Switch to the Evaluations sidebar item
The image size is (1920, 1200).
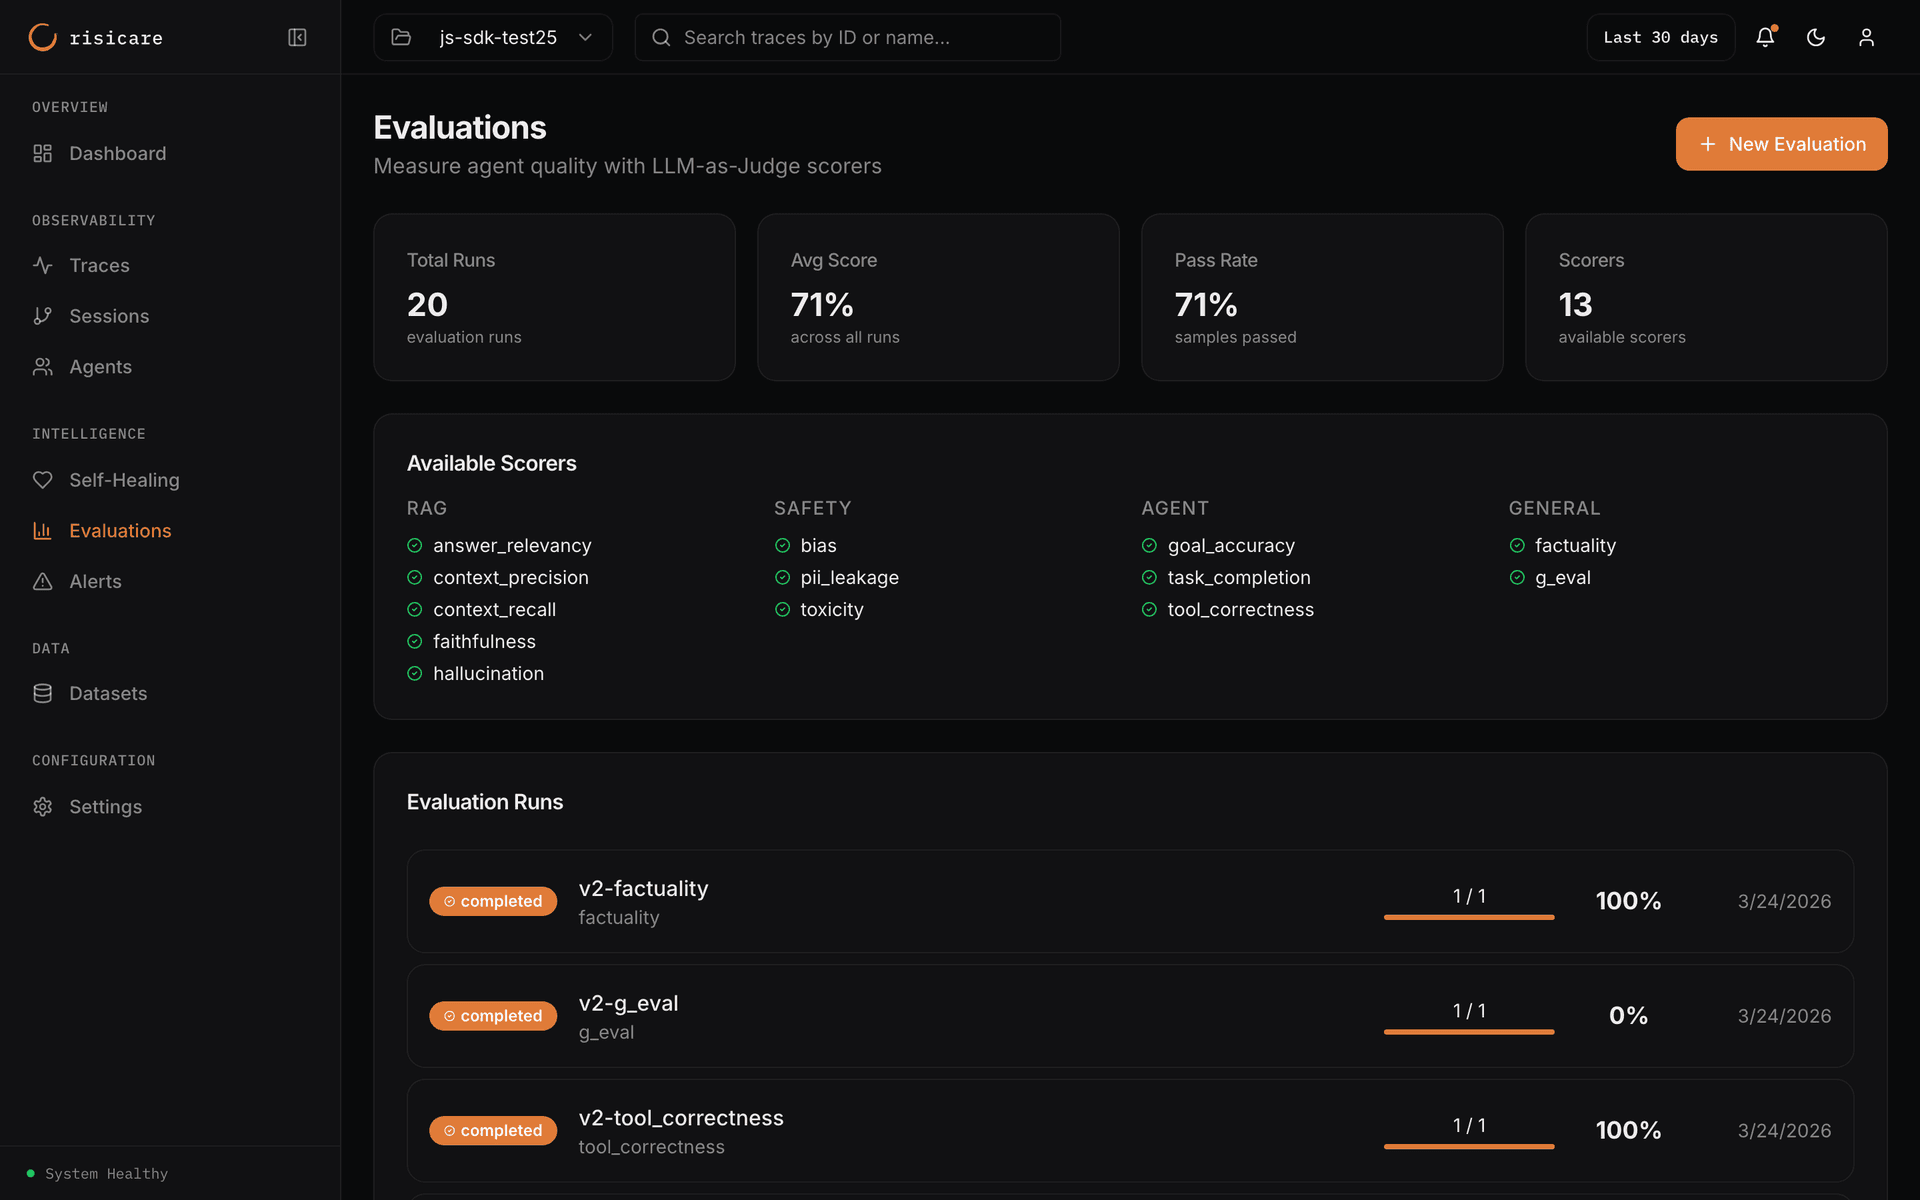coord(120,530)
